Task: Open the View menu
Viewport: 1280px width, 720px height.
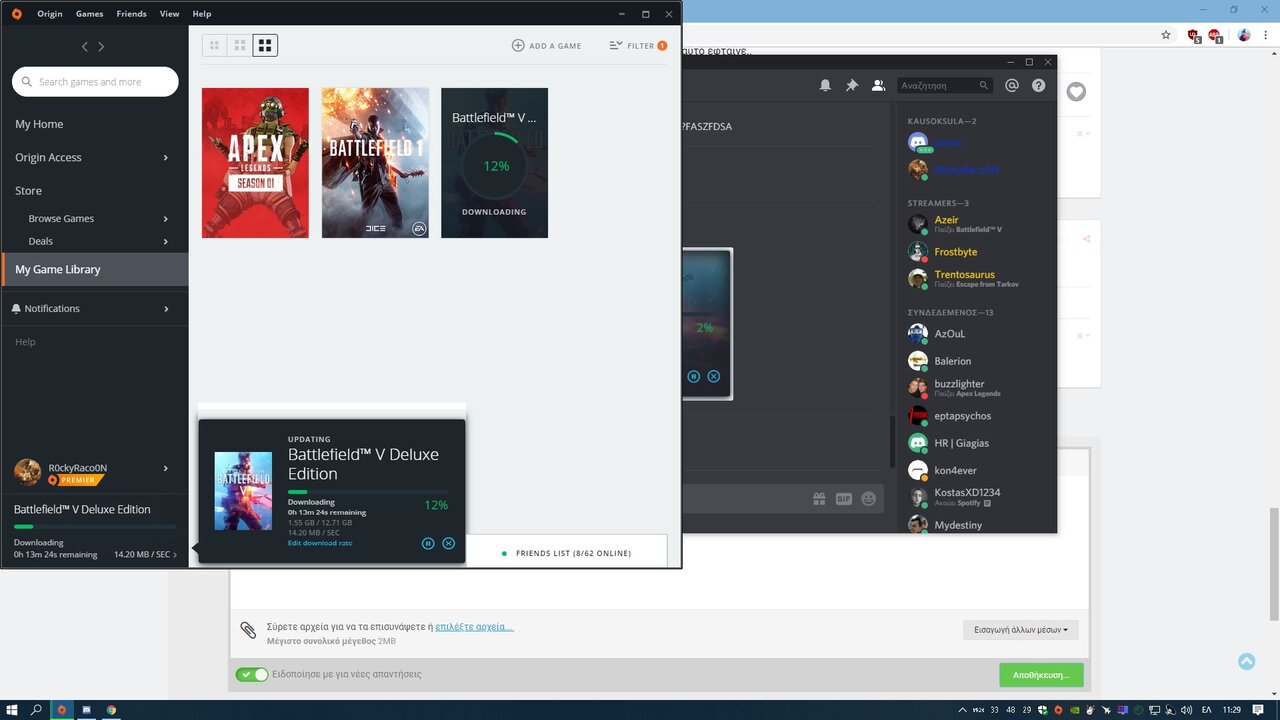Action: click(170, 14)
